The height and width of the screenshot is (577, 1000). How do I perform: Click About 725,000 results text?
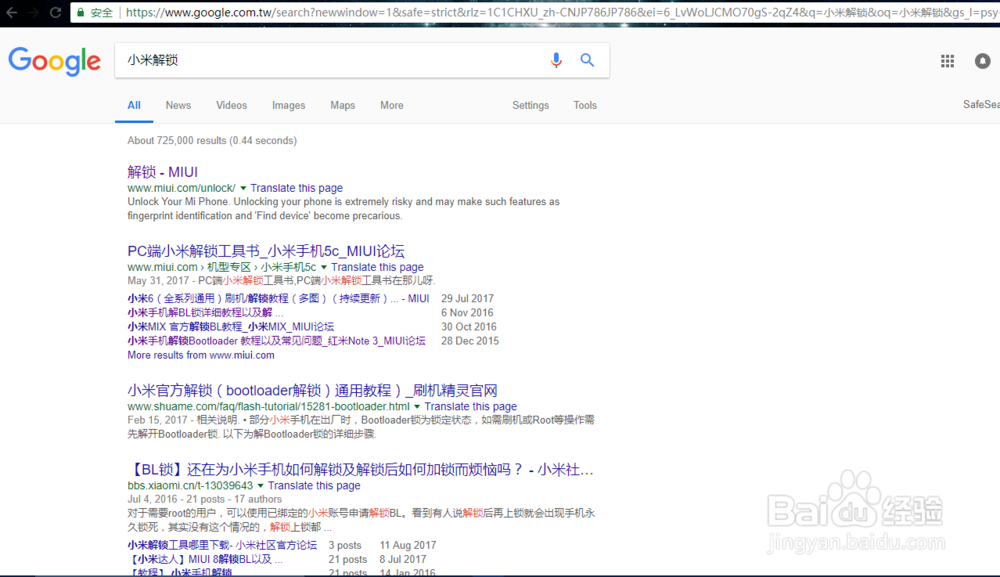tap(212, 140)
